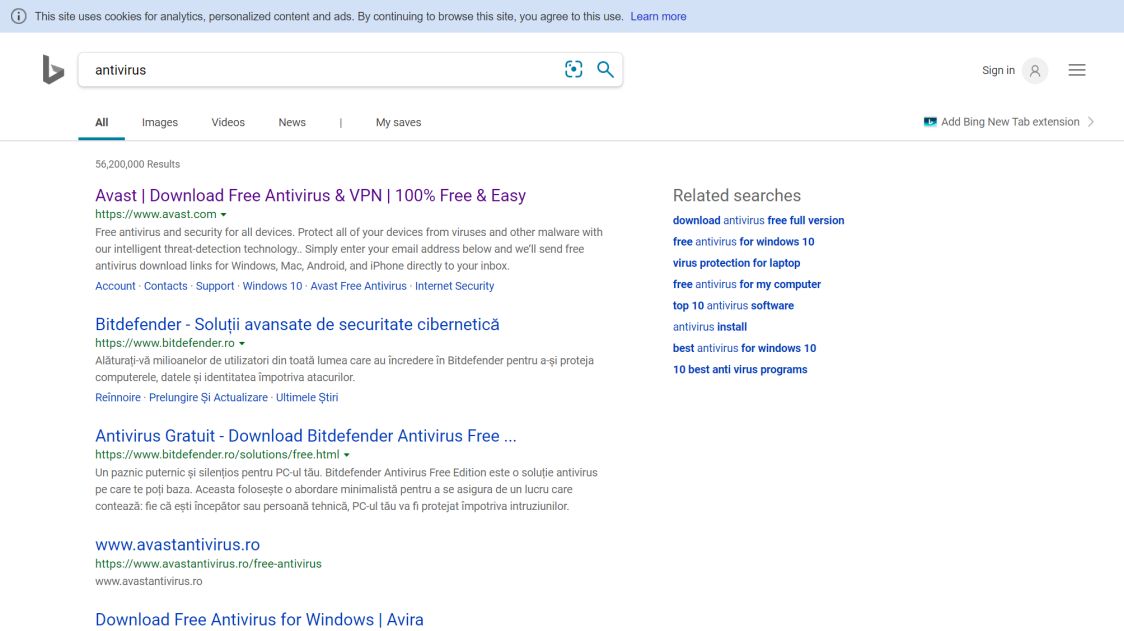This screenshot has width=1124, height=631.
Task: Open Antivirus Gratuit Bitdefender Free result
Action: pos(305,436)
